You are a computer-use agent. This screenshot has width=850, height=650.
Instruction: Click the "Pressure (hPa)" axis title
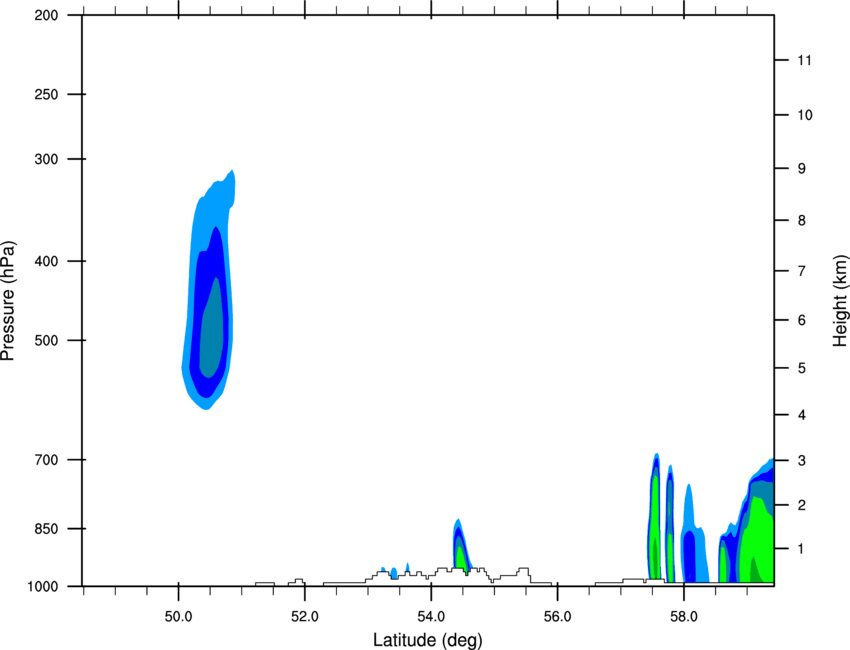pyautogui.click(x=8, y=301)
